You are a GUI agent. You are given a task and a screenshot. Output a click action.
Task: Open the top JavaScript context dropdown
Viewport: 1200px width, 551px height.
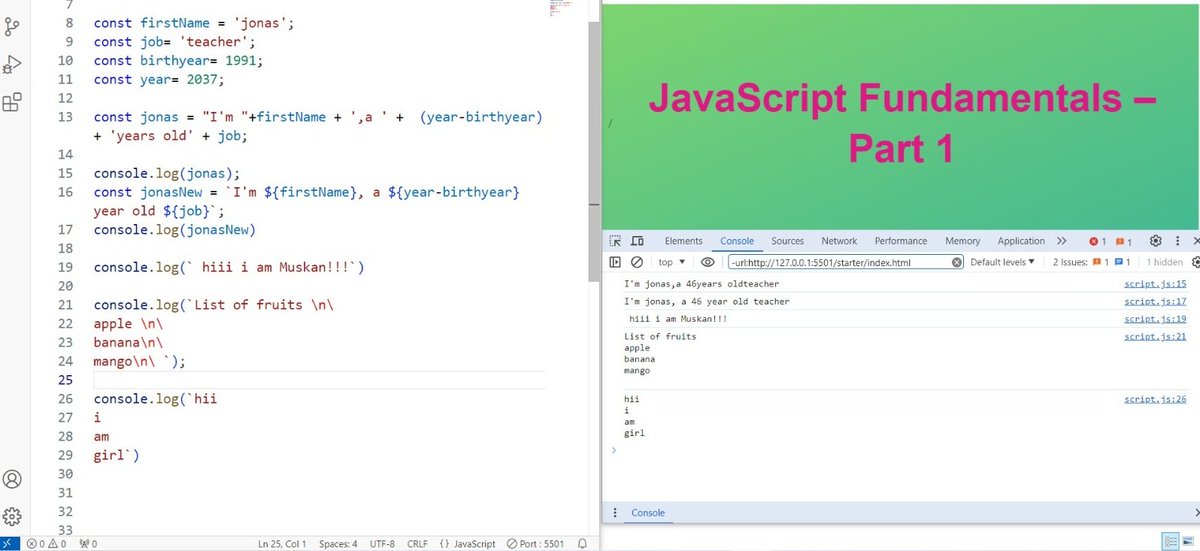pyautogui.click(x=672, y=262)
